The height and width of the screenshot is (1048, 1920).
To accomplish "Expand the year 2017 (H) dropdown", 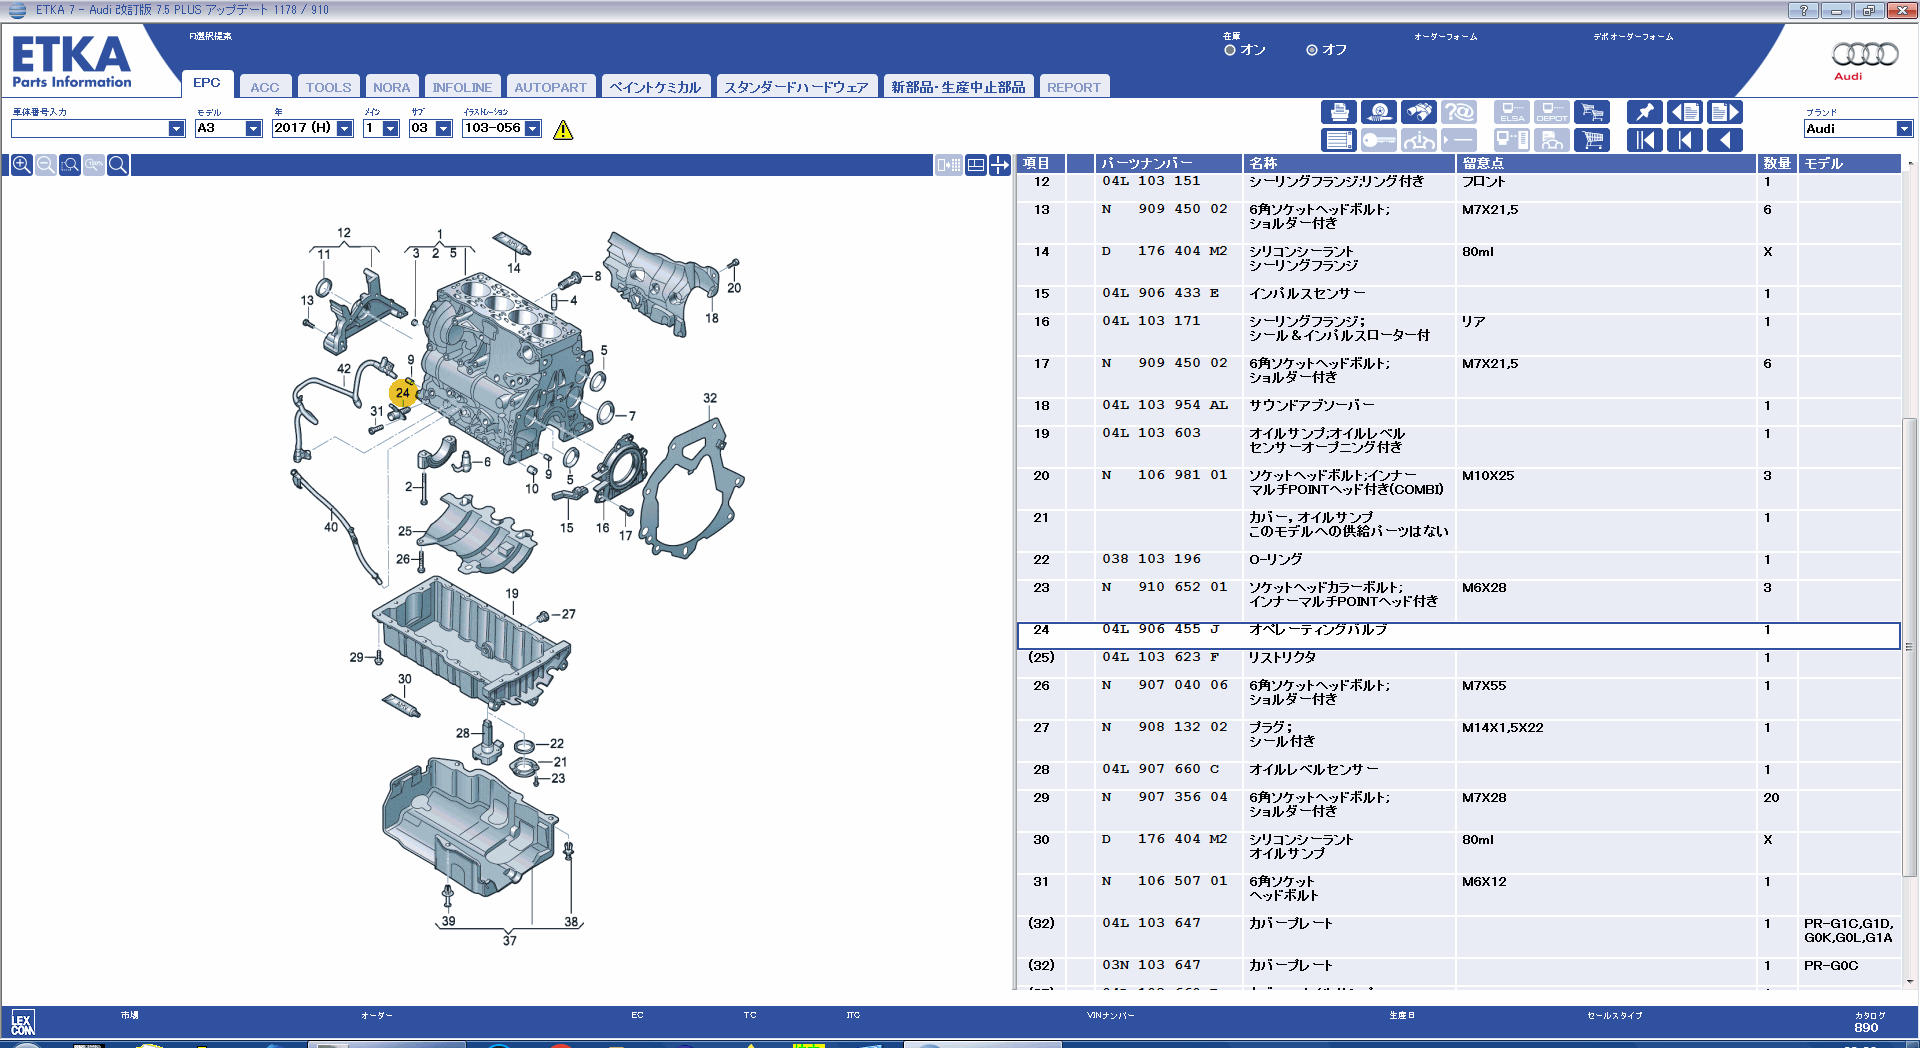I will click(344, 129).
